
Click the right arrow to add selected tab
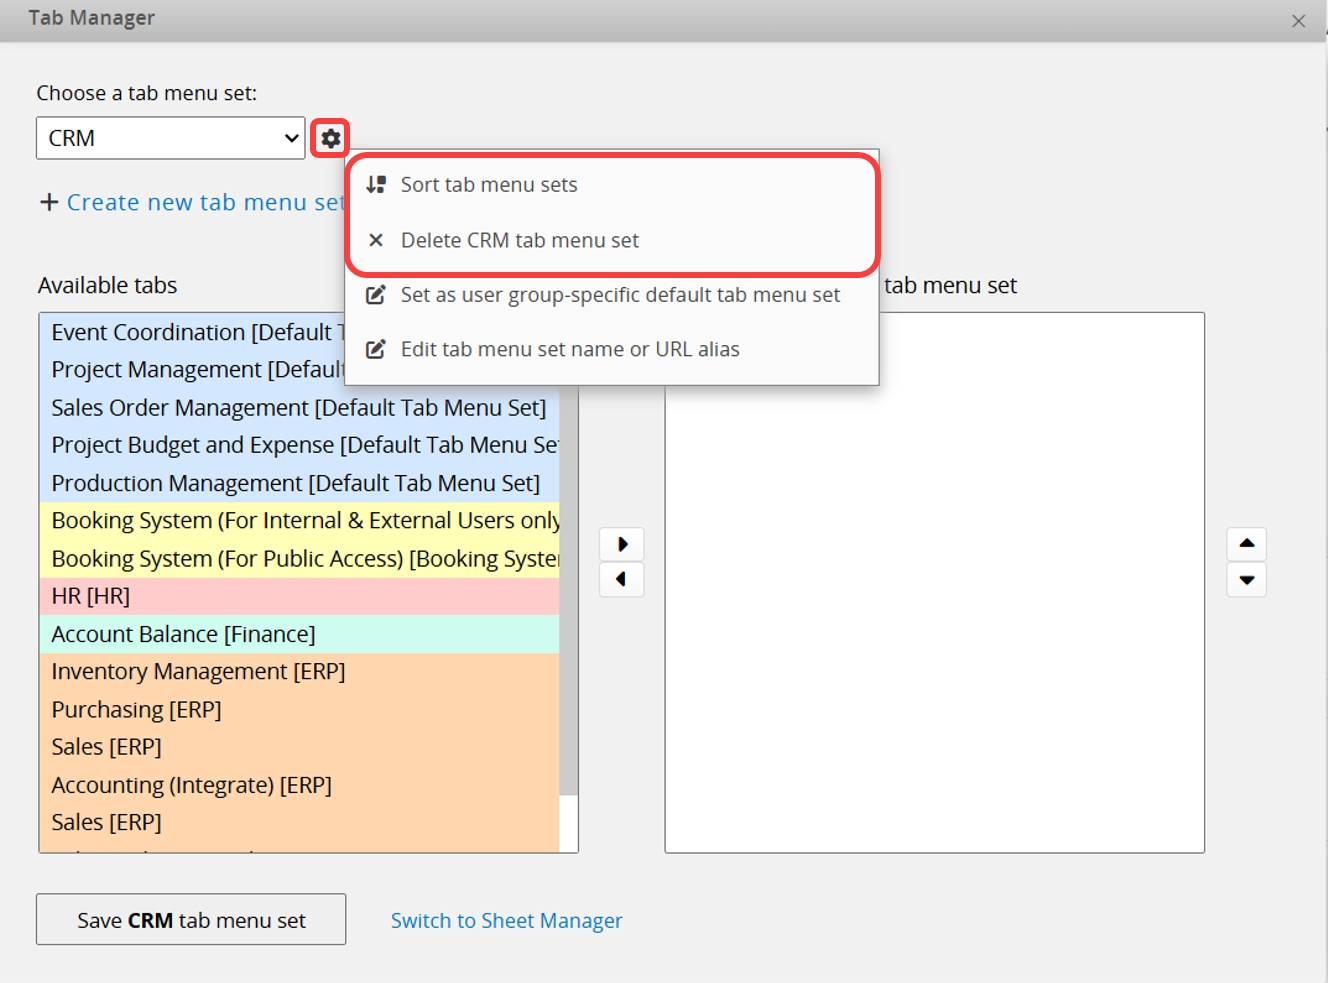(x=622, y=544)
